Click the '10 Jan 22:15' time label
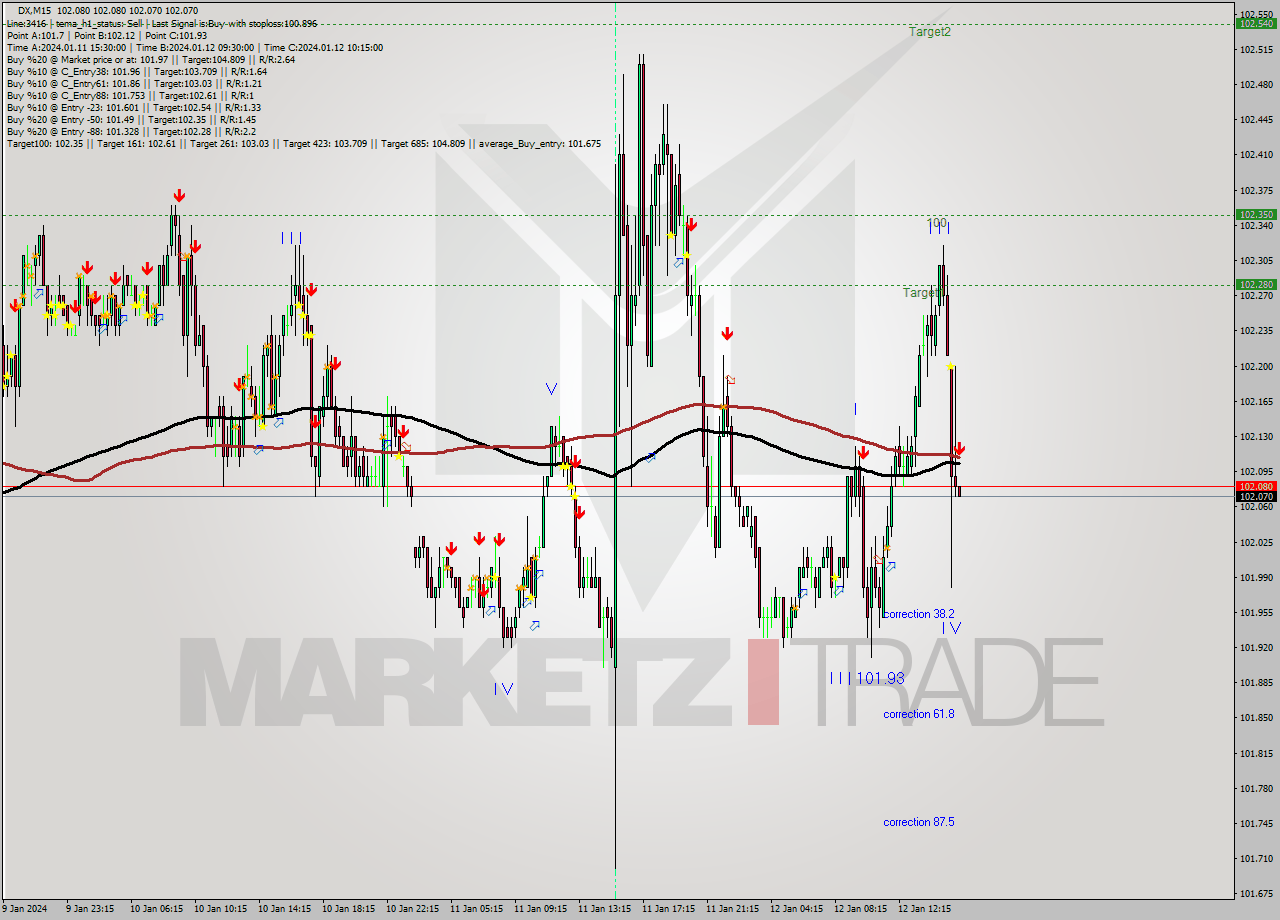 [414, 909]
